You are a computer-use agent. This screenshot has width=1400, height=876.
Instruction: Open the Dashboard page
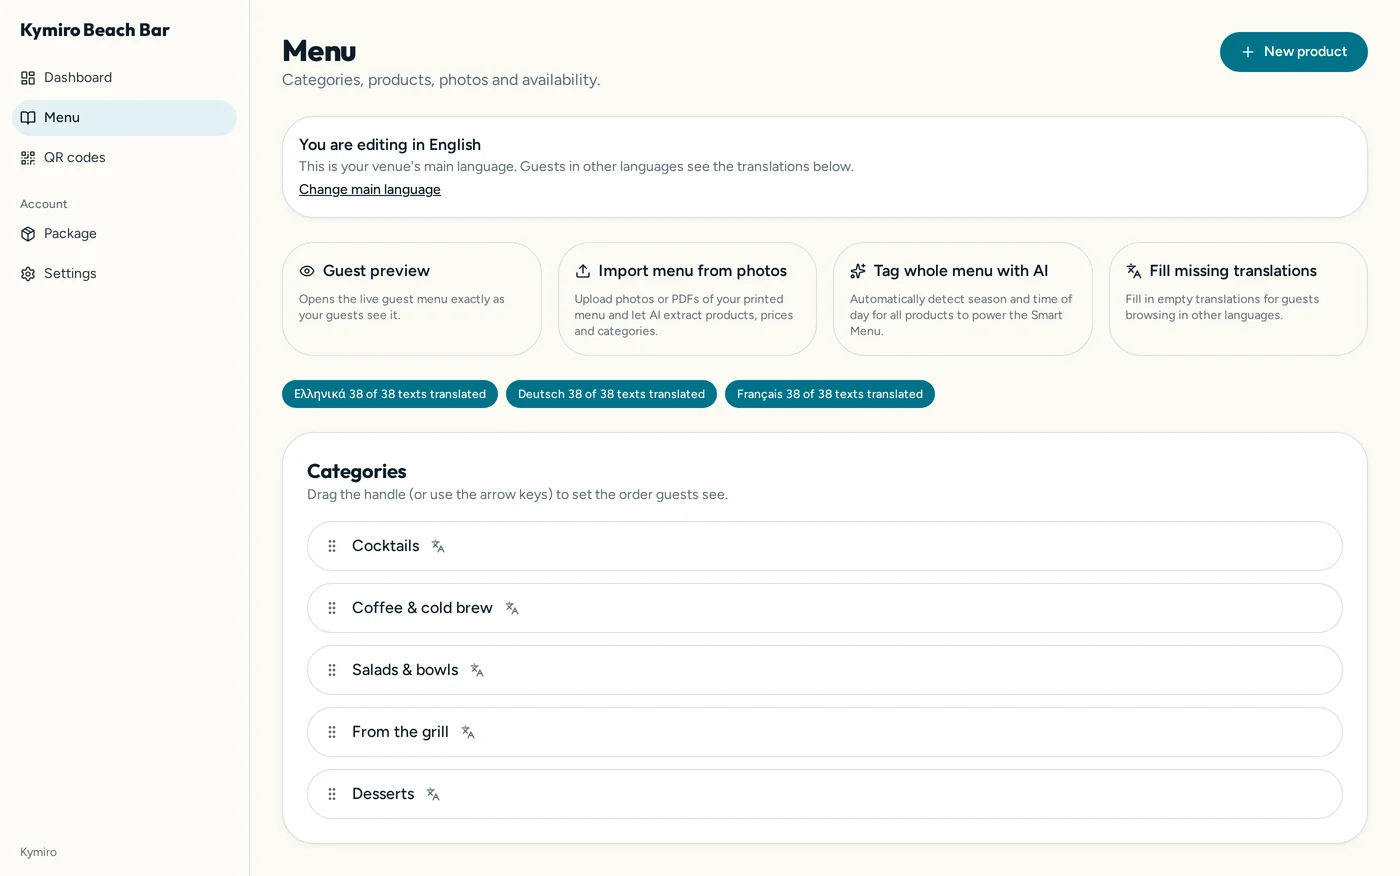[124, 78]
